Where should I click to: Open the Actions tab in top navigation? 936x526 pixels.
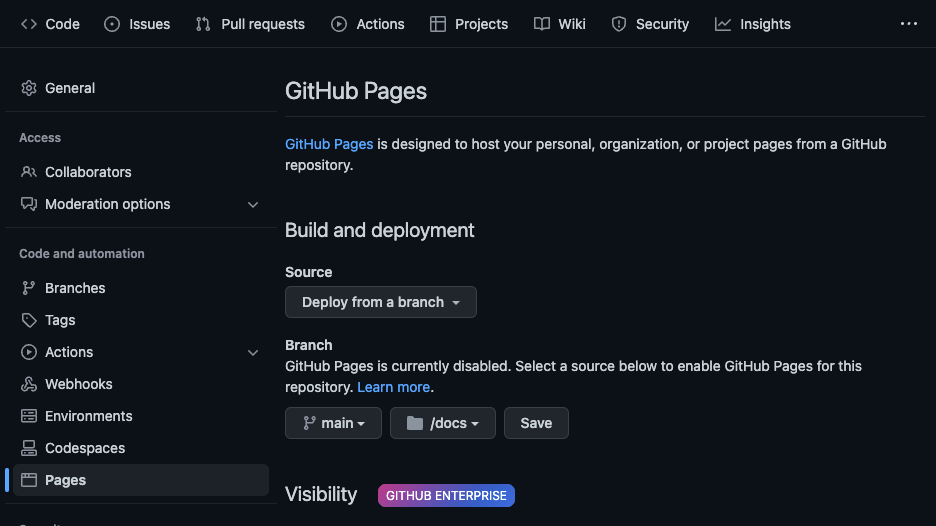[368, 24]
